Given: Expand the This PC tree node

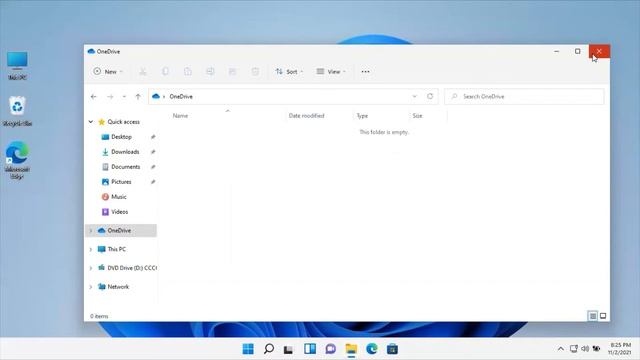Looking at the screenshot, I should (x=91, y=249).
